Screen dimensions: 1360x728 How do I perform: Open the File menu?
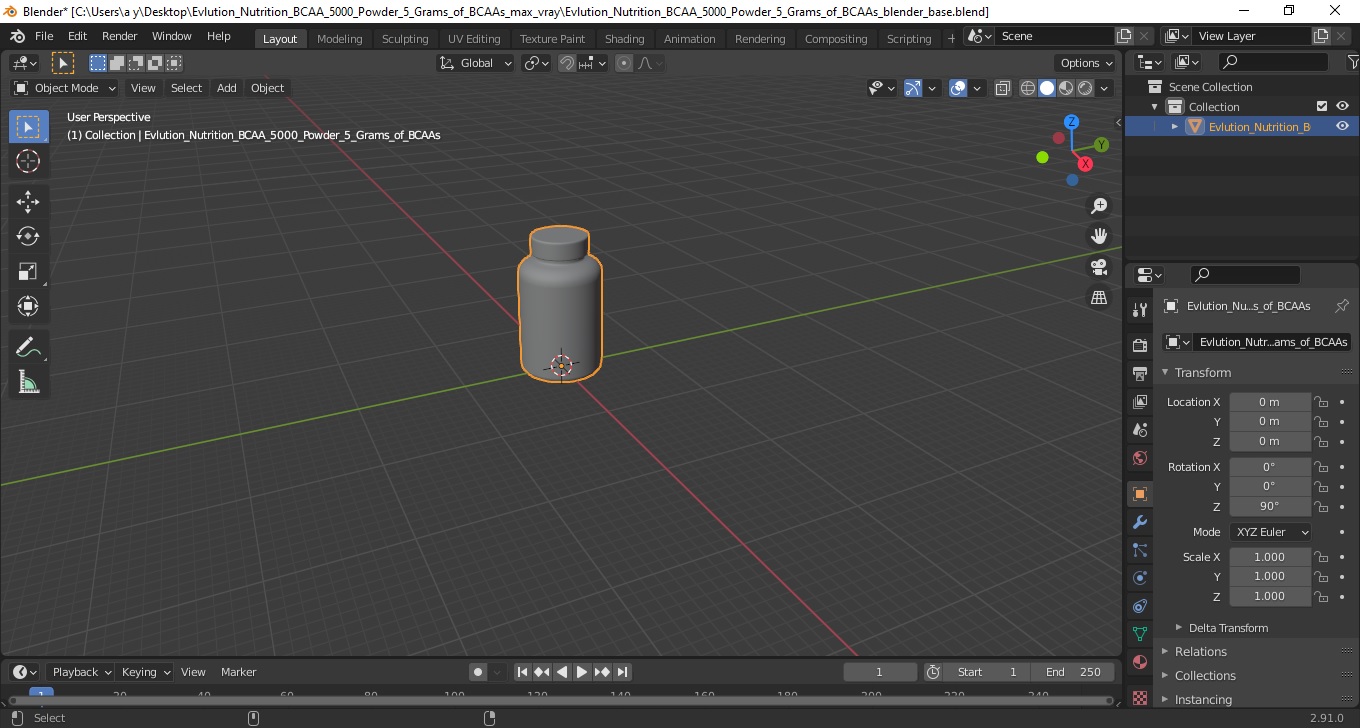click(44, 36)
